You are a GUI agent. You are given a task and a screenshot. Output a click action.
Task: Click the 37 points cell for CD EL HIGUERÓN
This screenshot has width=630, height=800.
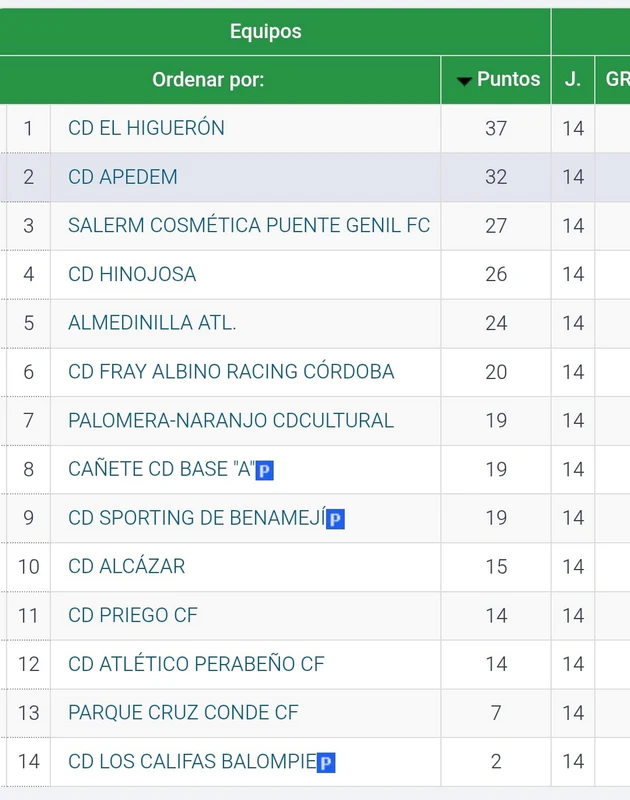tap(496, 128)
